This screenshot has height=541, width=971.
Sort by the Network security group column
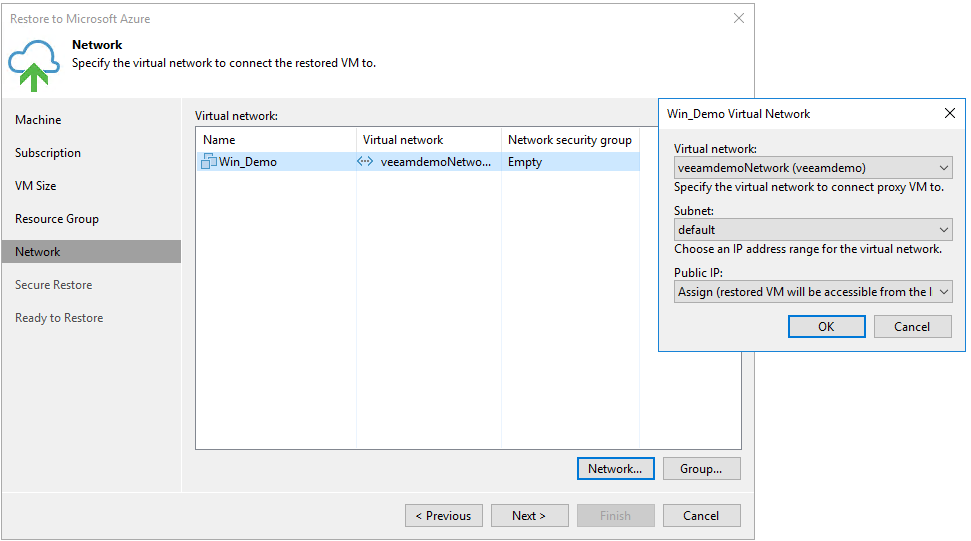tap(570, 140)
